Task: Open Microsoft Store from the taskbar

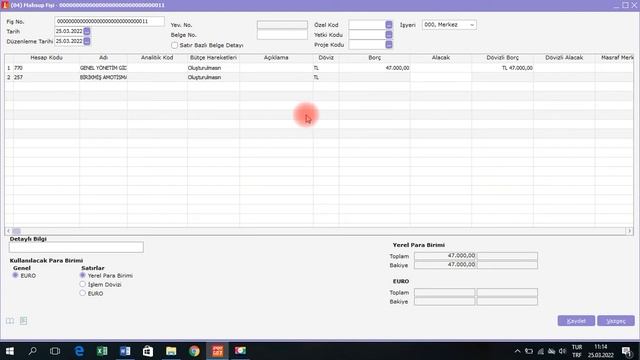Action: pos(148,351)
